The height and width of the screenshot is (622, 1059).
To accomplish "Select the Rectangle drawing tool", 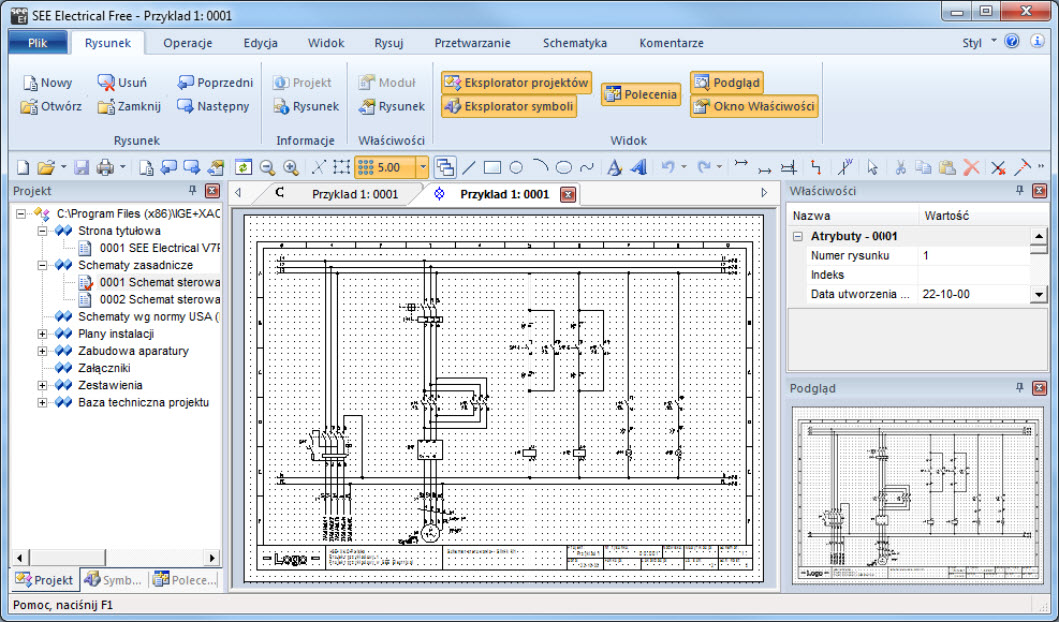I will [492, 168].
